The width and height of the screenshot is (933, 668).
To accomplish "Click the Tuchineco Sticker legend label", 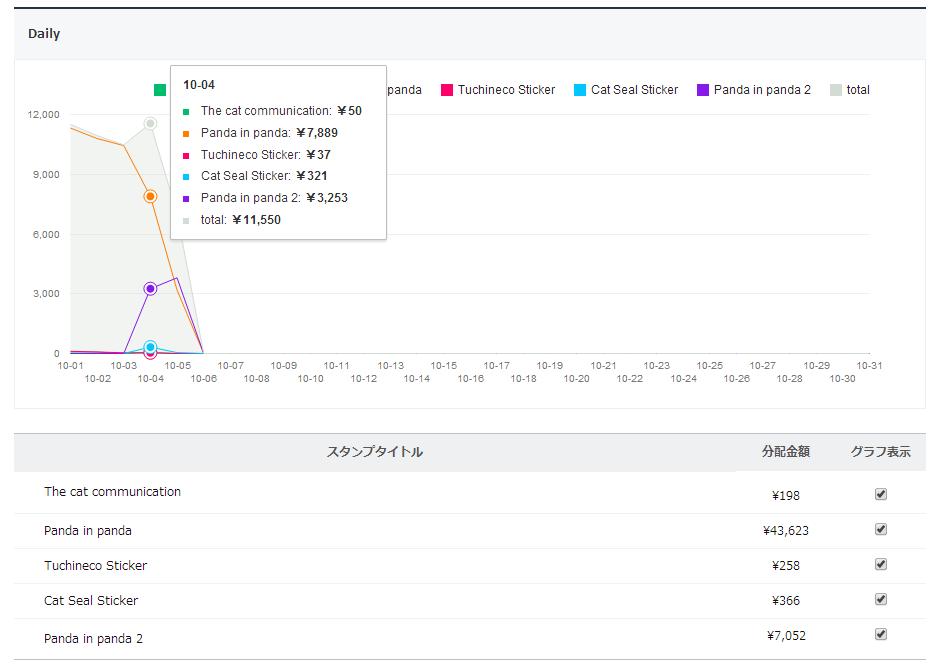I will tap(506, 90).
